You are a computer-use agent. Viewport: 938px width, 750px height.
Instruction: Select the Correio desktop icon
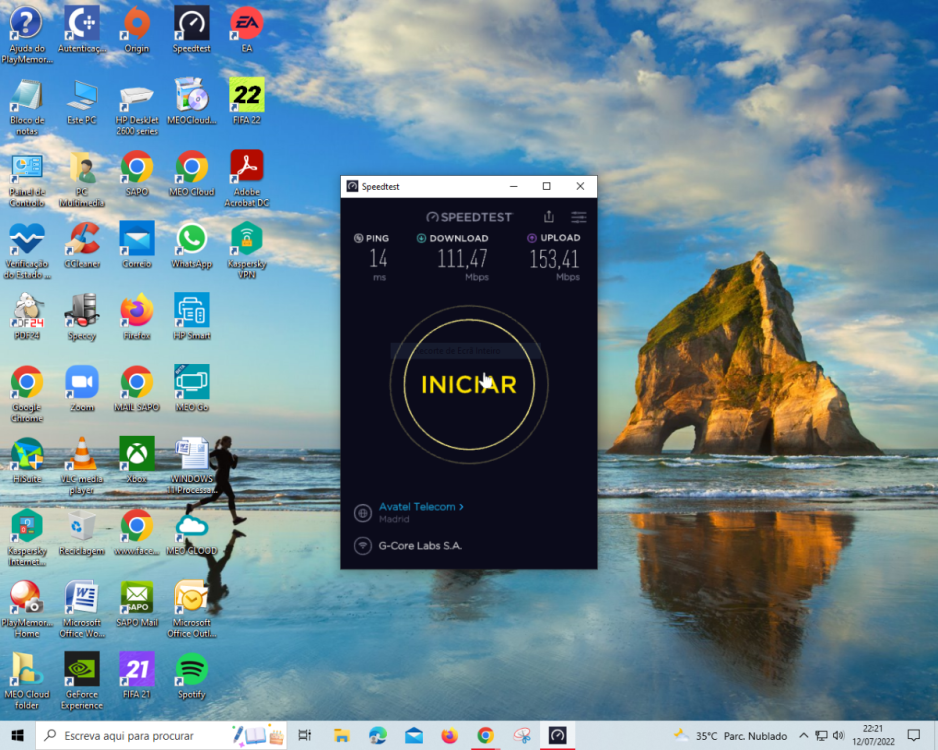click(x=136, y=245)
